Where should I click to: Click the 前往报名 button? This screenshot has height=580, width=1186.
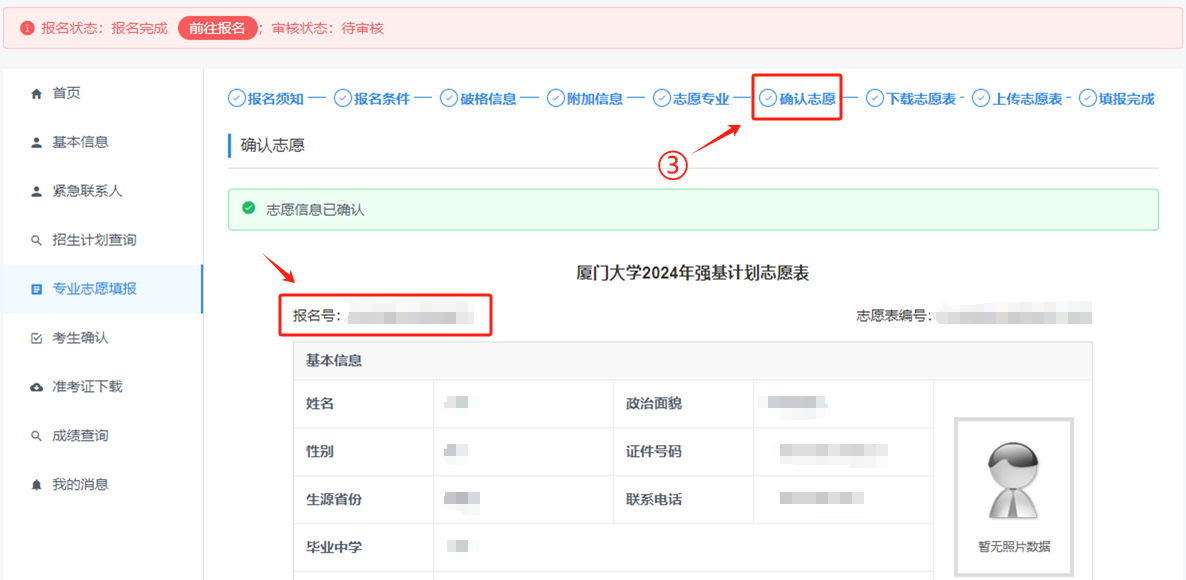click(x=217, y=28)
